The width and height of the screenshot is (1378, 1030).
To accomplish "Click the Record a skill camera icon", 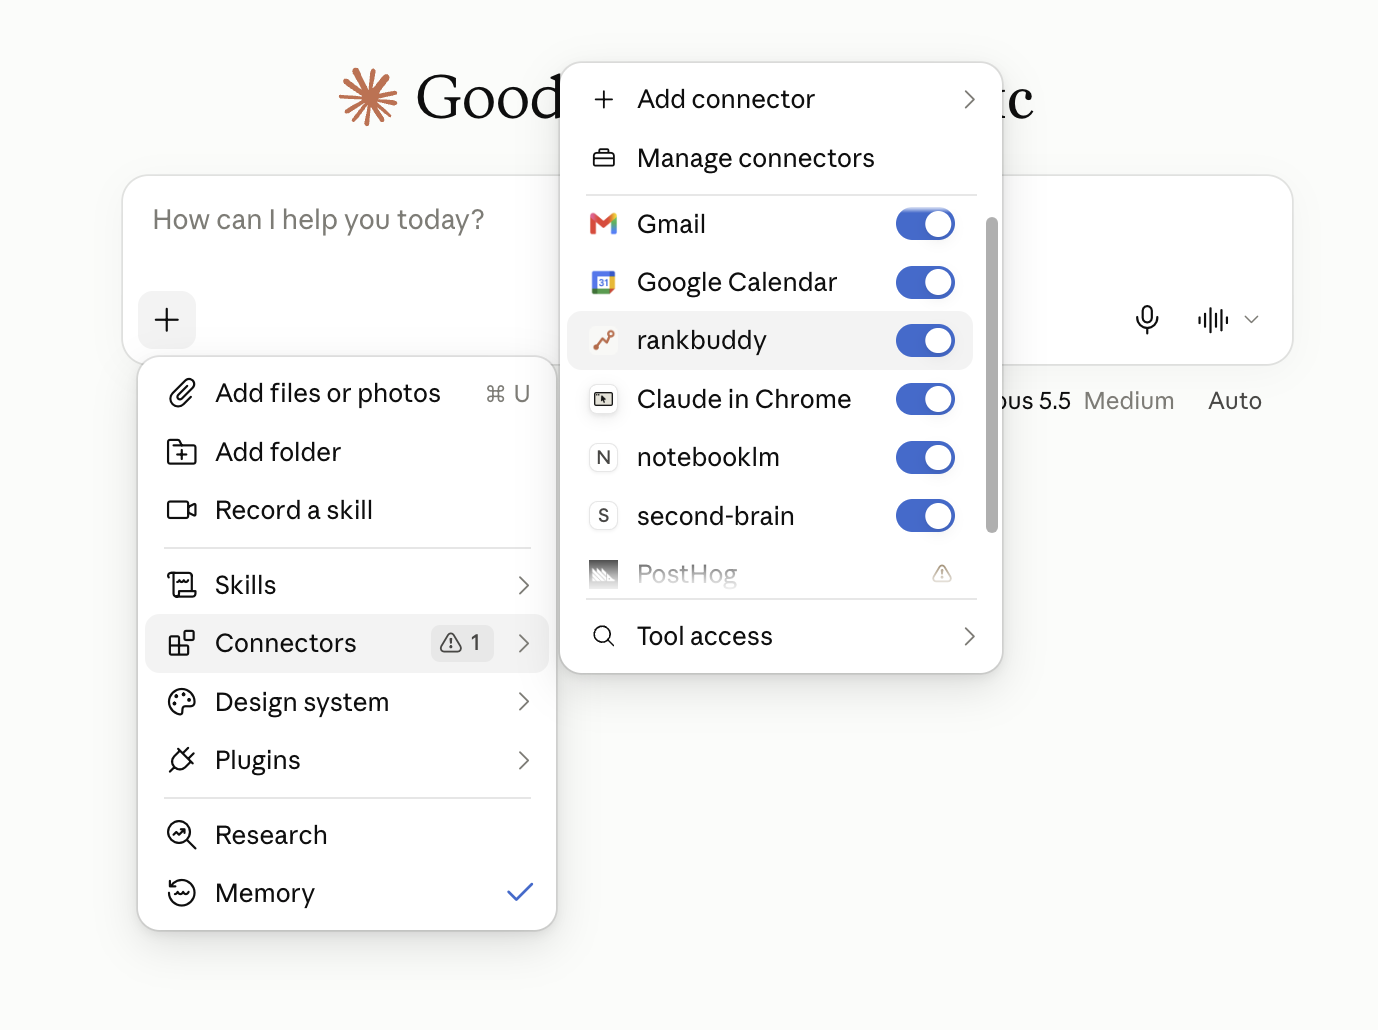I will tap(182, 510).
